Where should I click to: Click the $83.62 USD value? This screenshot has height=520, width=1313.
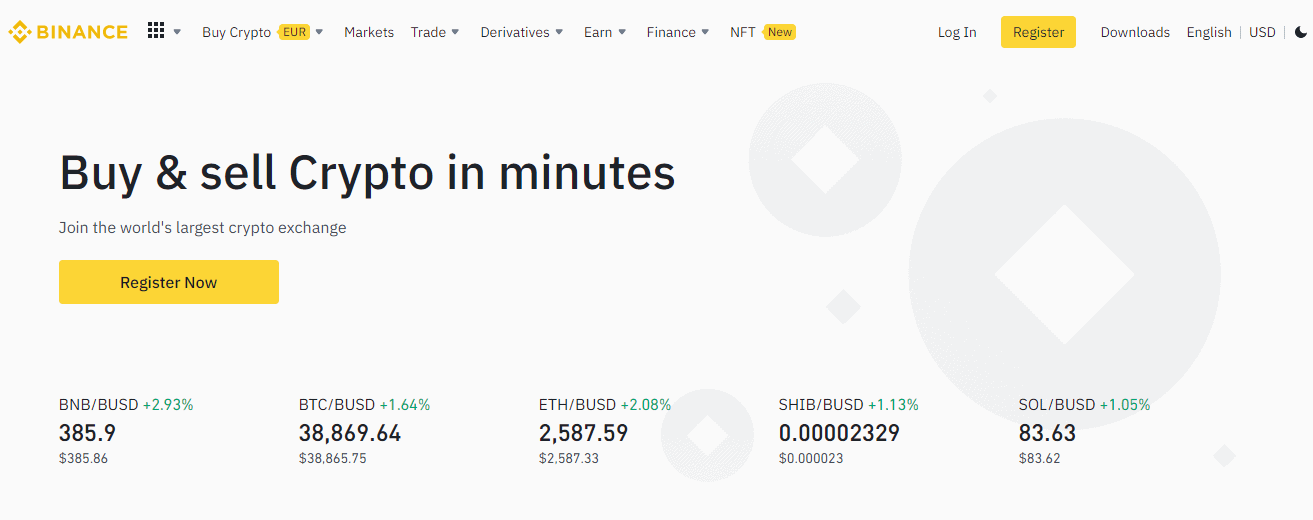(x=1040, y=459)
